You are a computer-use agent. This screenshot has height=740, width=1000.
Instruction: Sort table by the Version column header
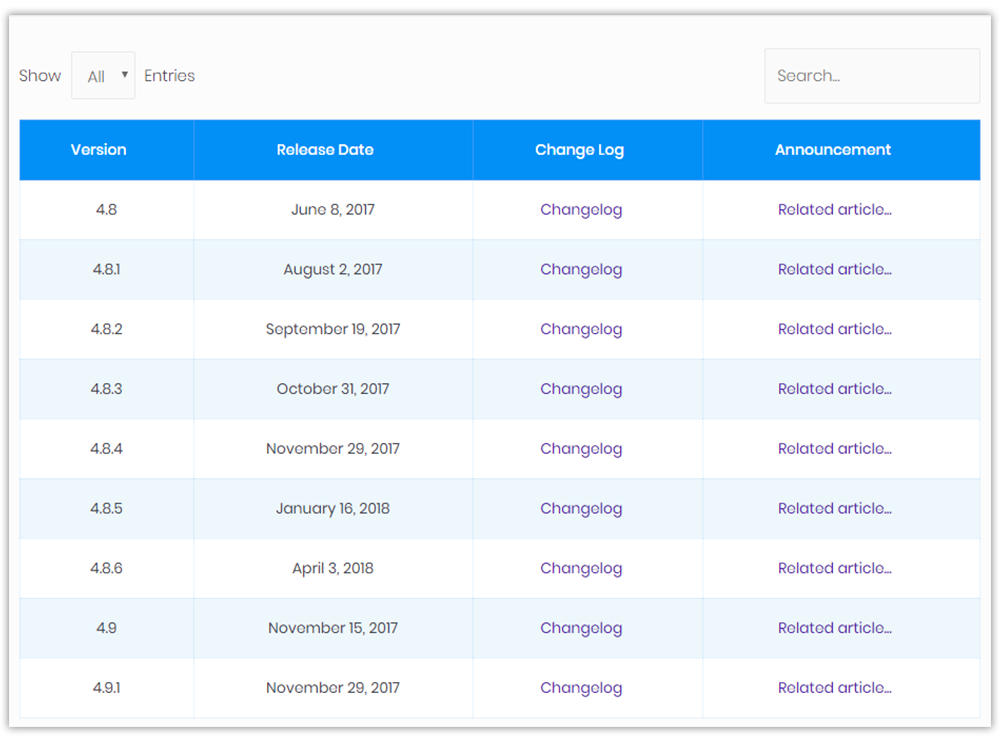click(98, 149)
